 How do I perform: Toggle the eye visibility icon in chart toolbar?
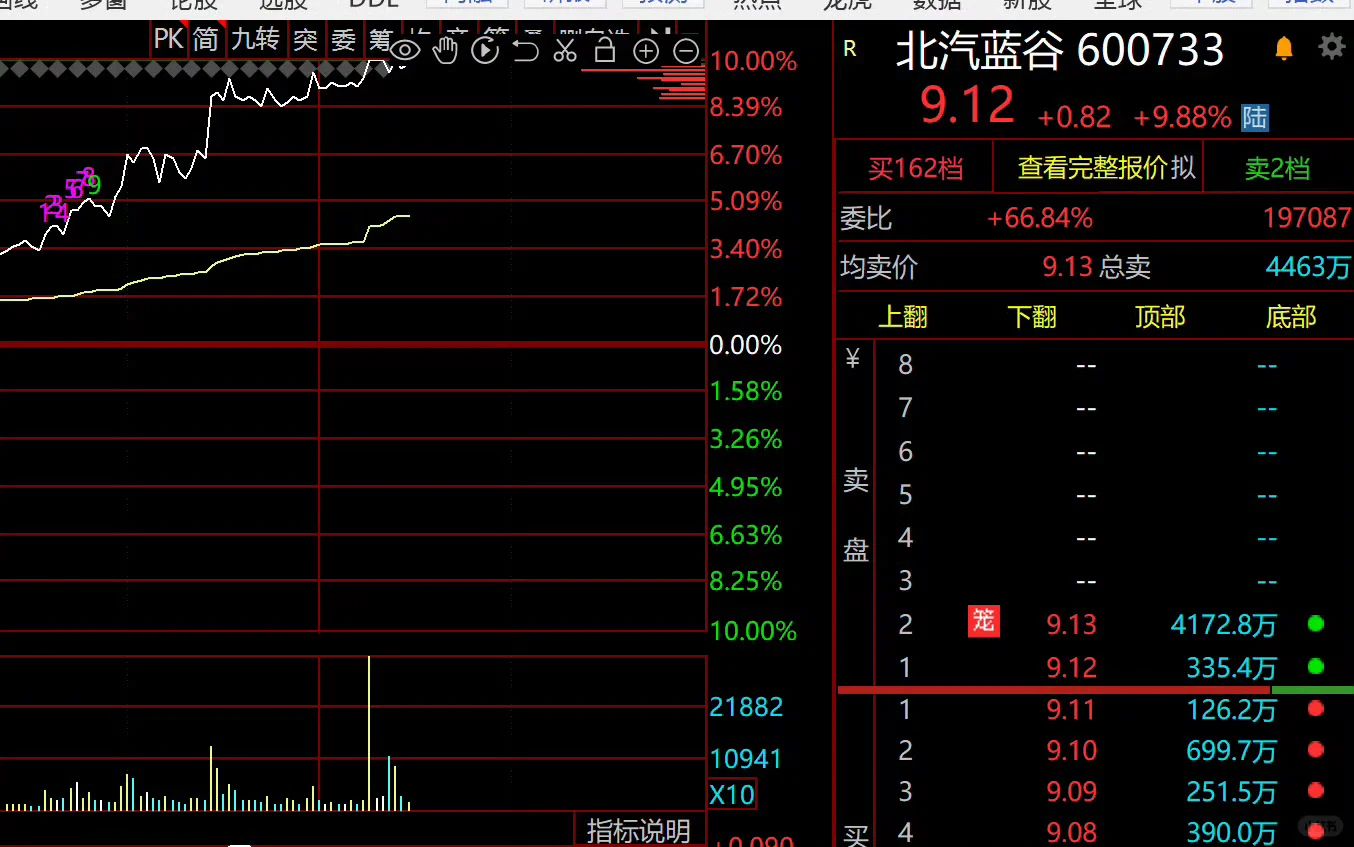405,49
